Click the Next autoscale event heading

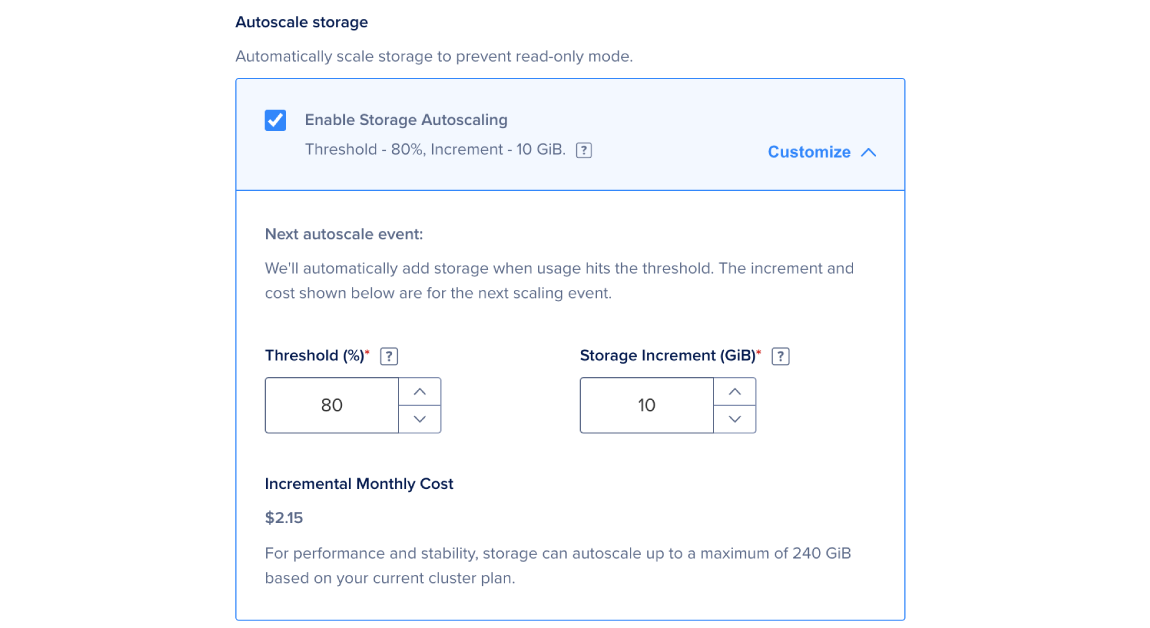344,234
